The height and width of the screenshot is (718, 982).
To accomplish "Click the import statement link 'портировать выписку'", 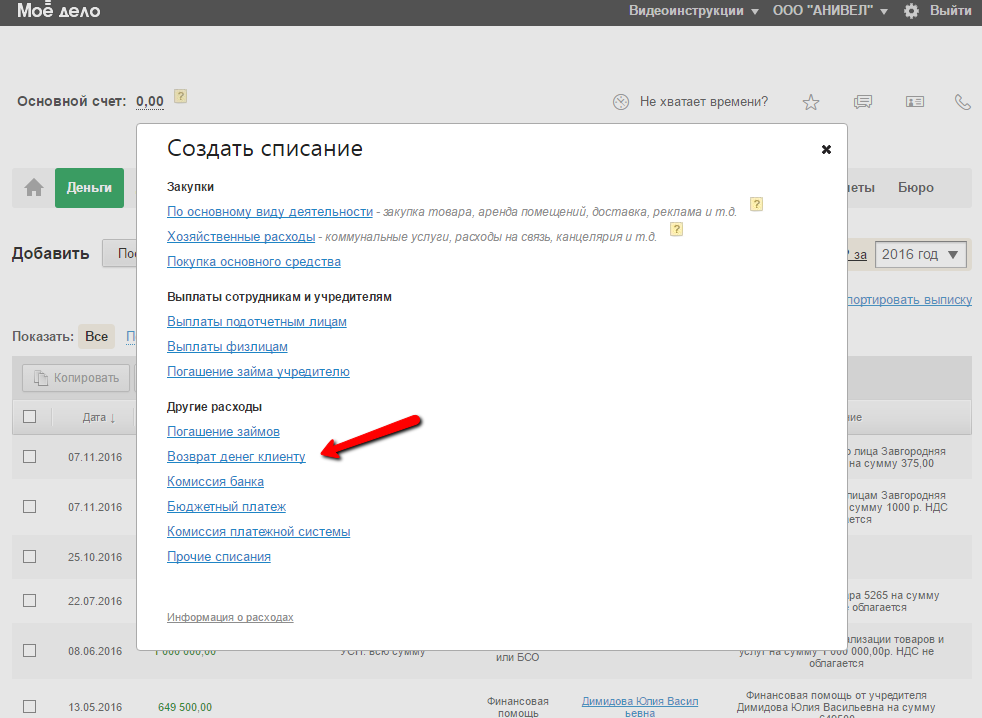I will pos(909,299).
